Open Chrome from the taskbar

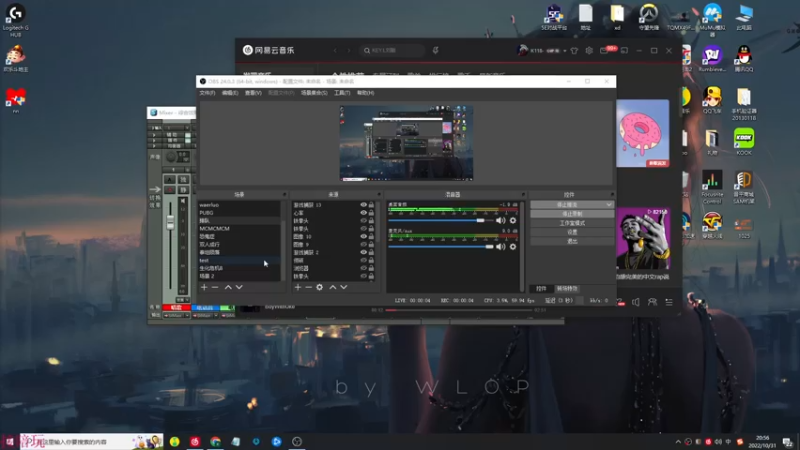pos(215,441)
